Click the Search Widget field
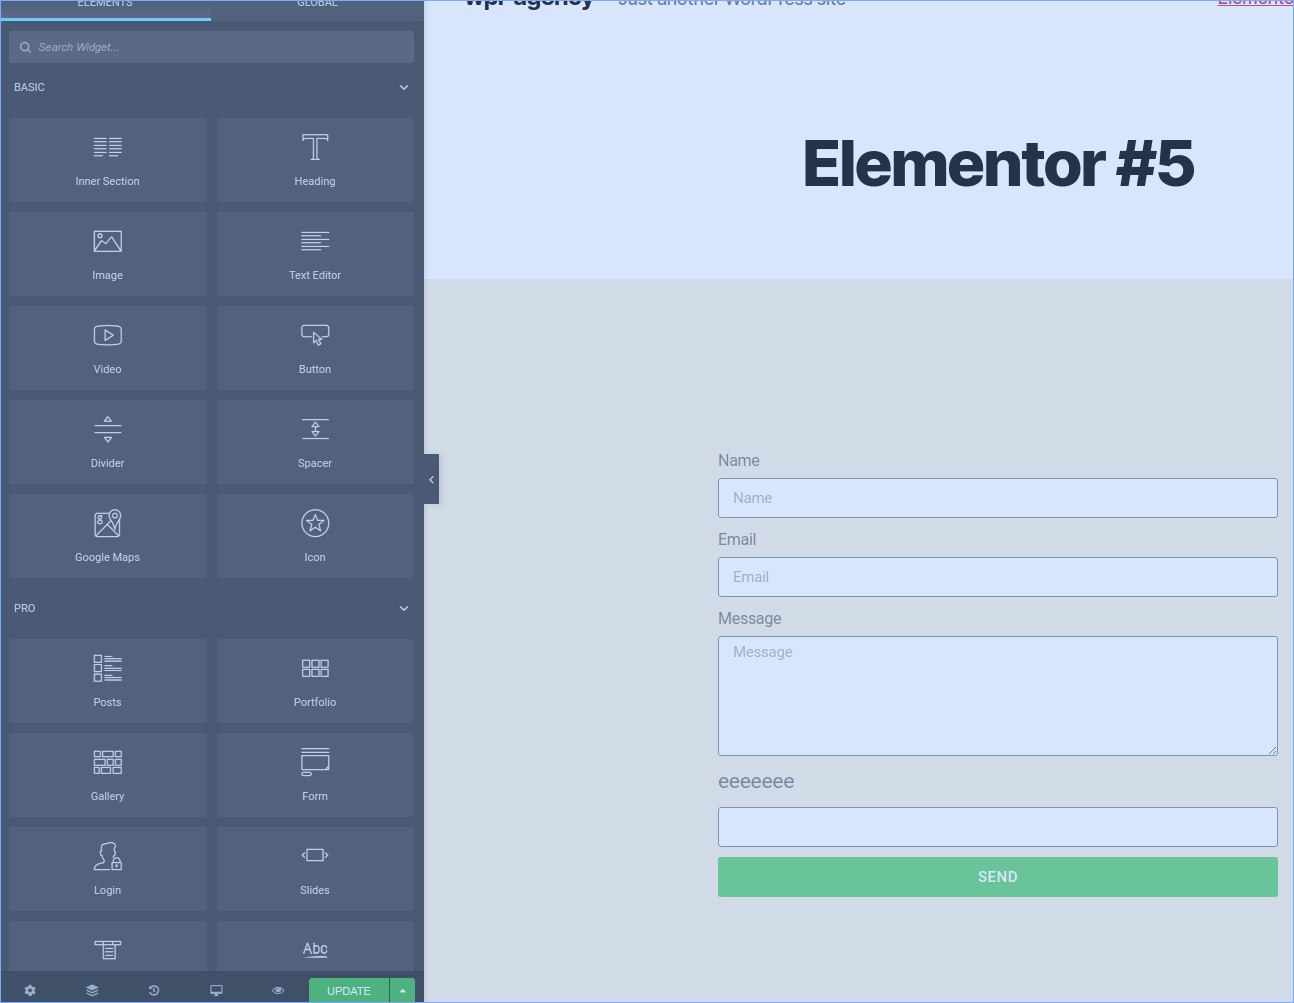 (x=211, y=47)
